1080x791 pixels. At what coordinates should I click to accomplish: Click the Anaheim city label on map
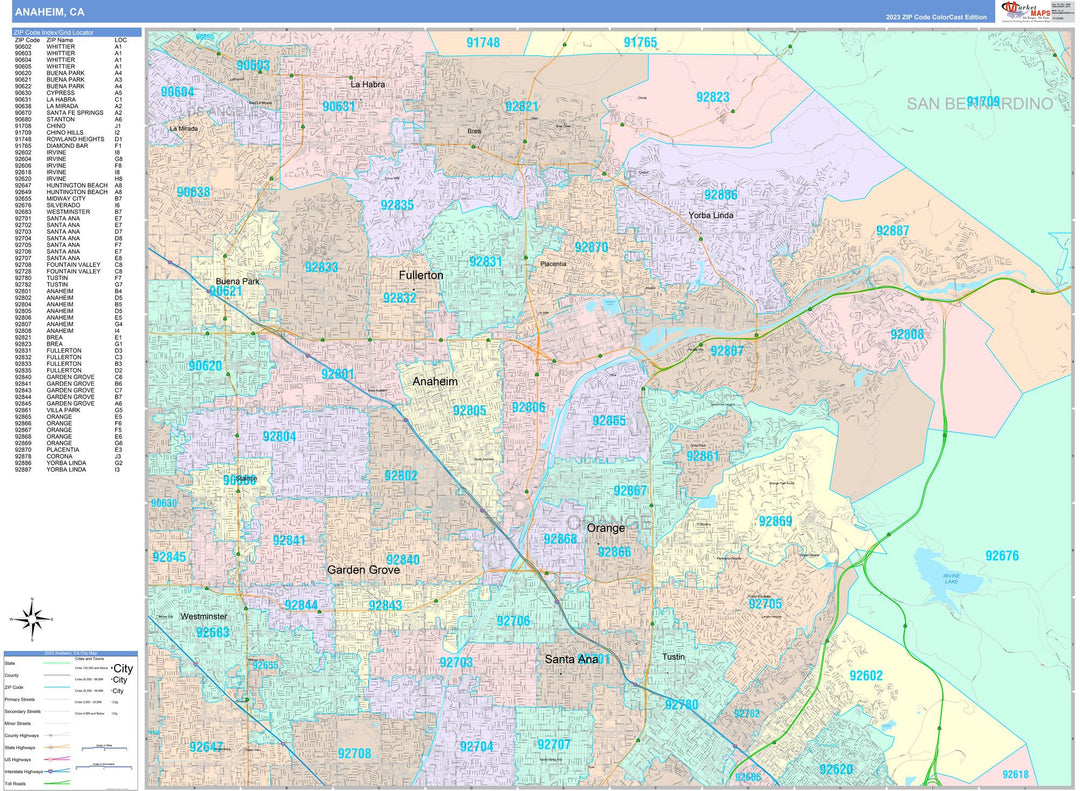[434, 382]
